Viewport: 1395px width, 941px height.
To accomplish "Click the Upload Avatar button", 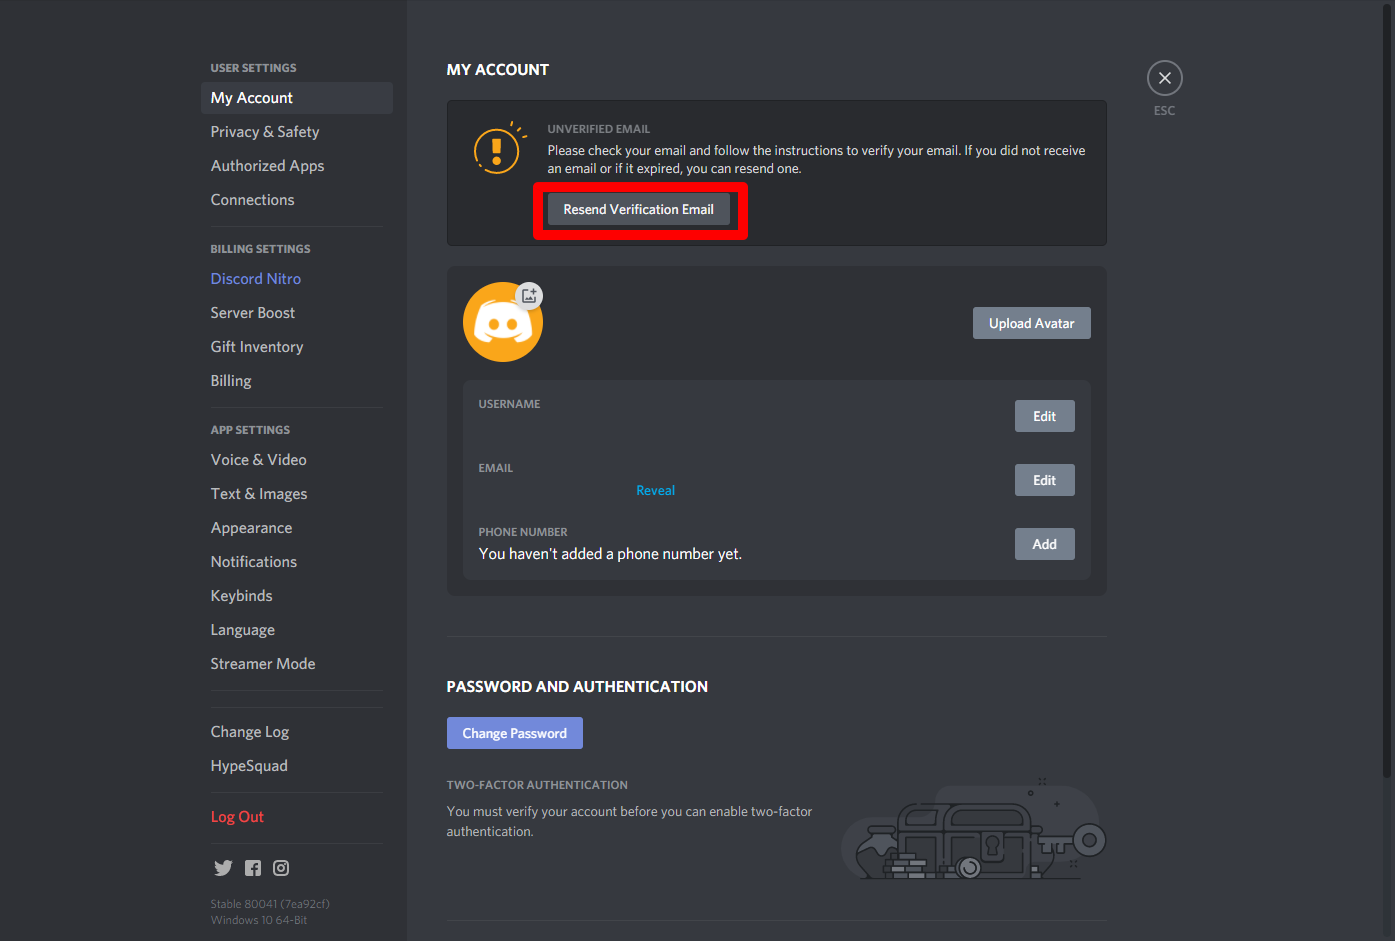I will click(x=1032, y=323).
